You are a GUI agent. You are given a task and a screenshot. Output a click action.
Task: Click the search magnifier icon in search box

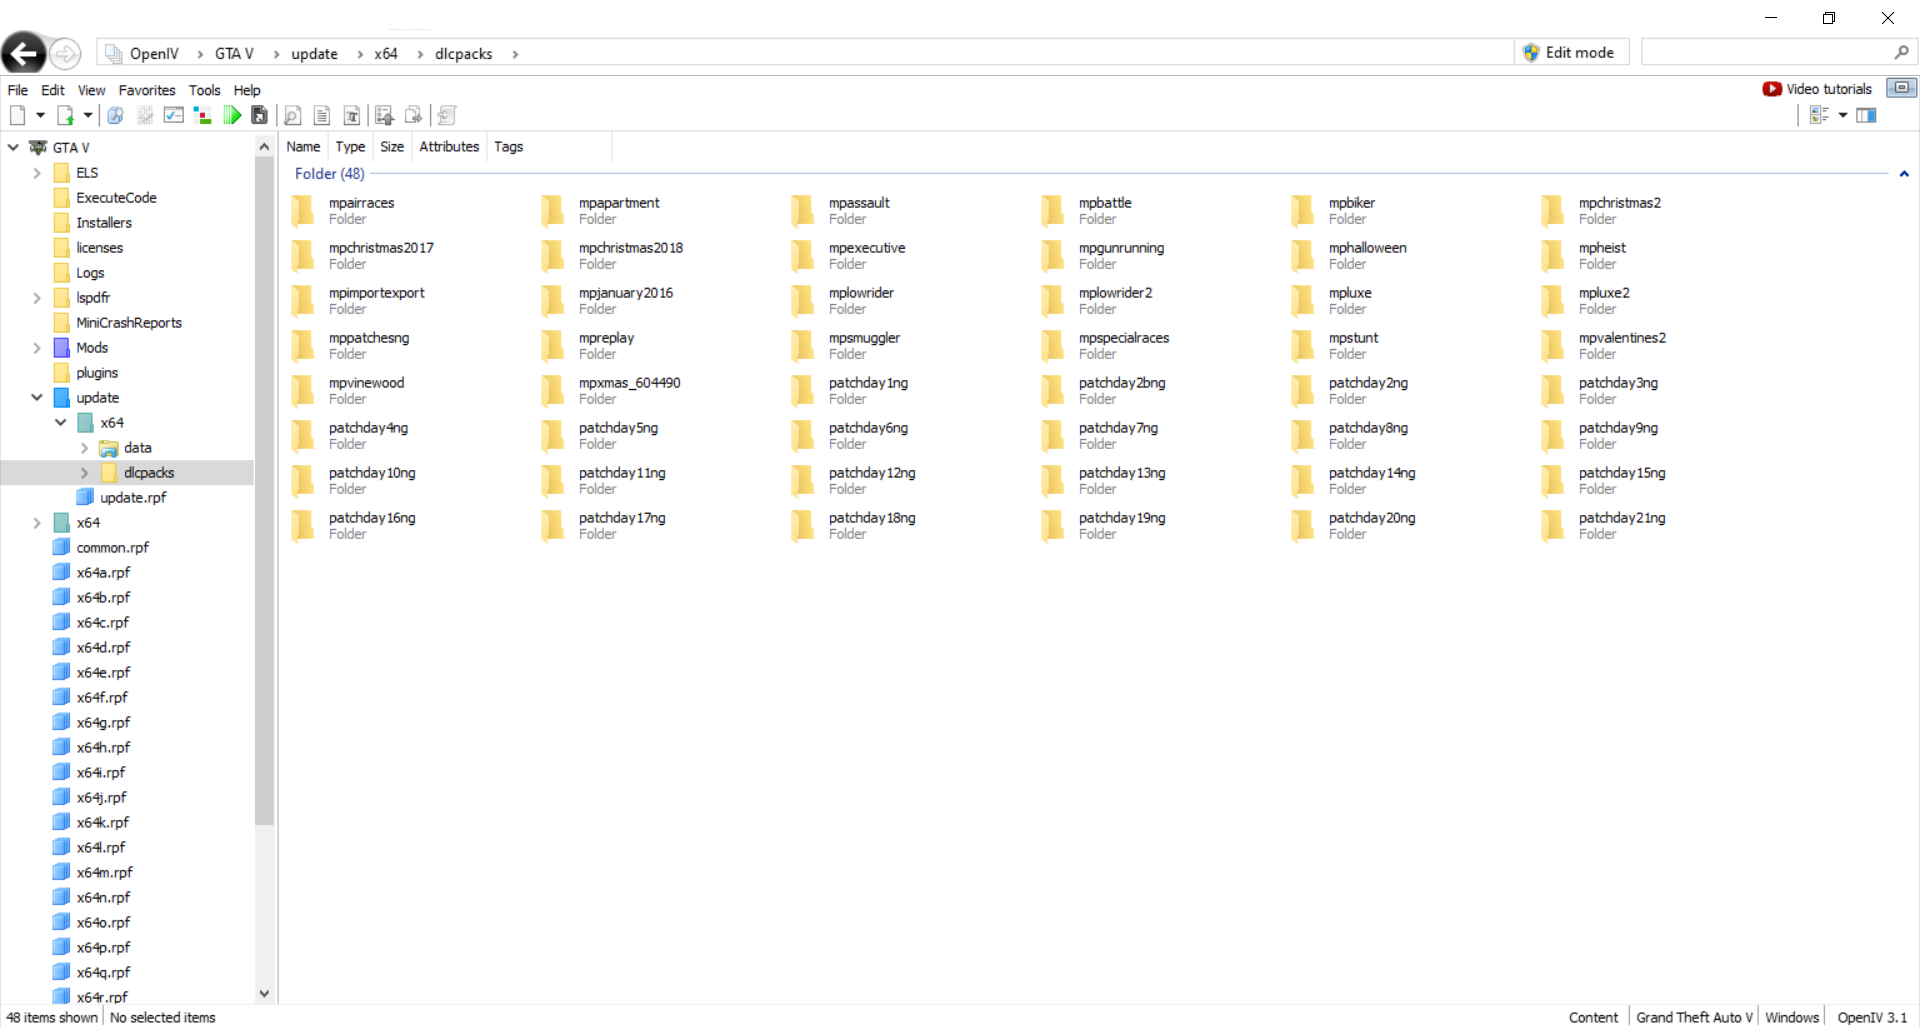[1901, 53]
